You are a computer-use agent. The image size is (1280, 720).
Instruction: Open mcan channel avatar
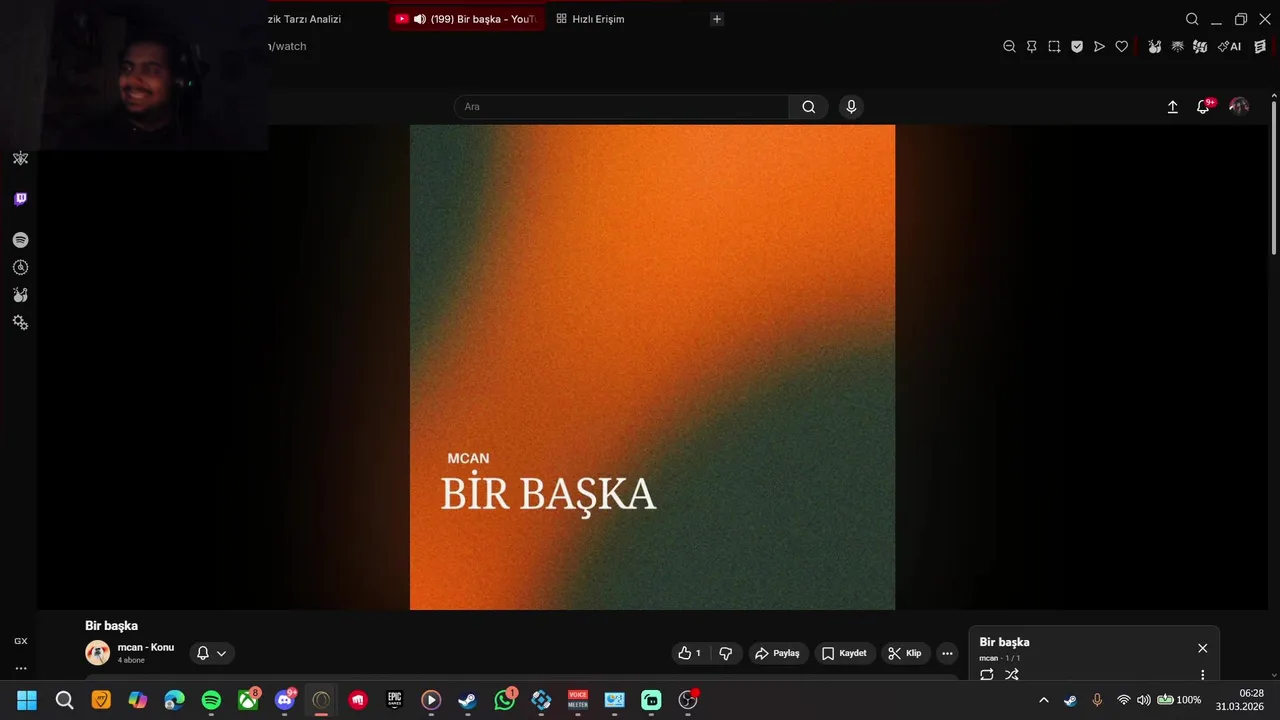98,653
